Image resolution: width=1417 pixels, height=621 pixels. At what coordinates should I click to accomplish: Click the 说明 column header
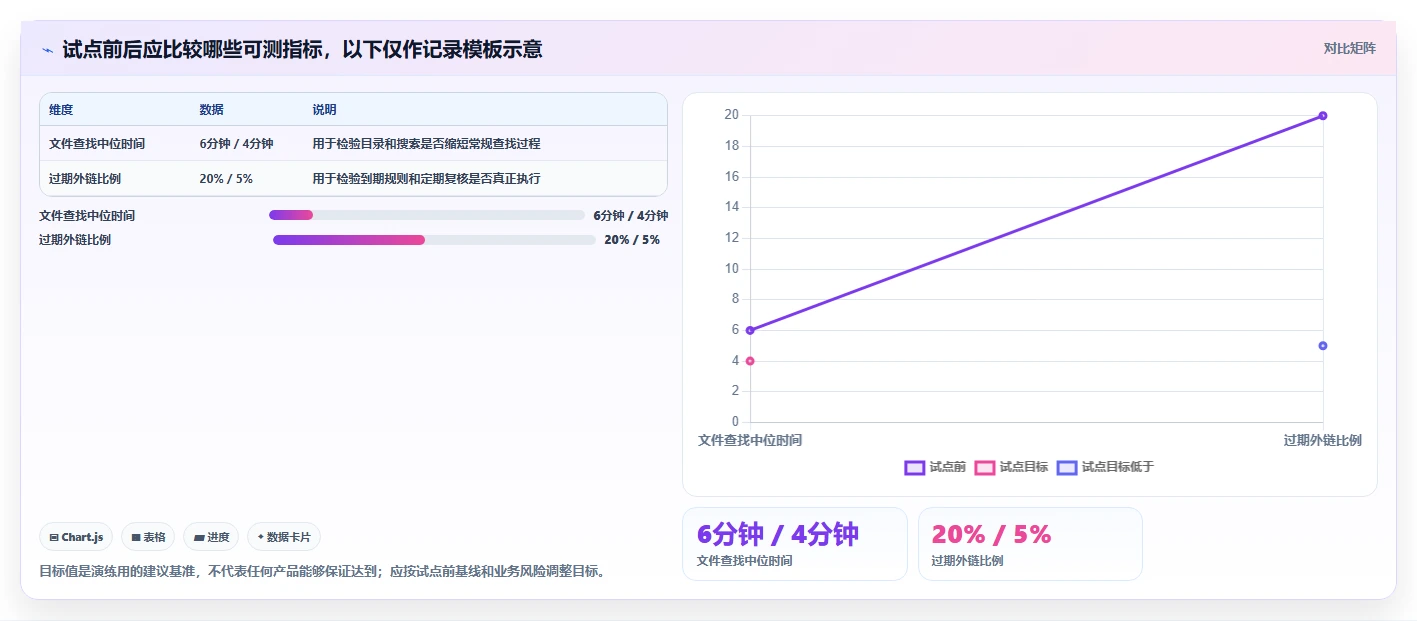tap(324, 110)
